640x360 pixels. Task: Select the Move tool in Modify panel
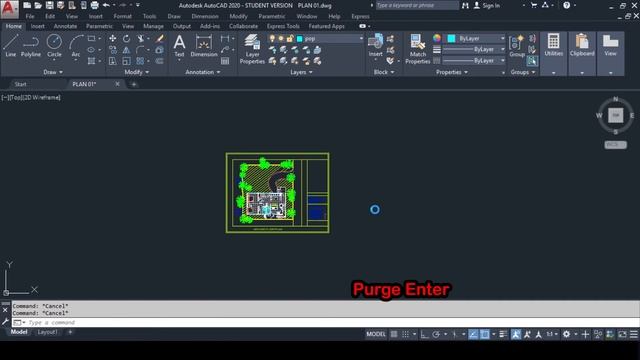point(113,38)
